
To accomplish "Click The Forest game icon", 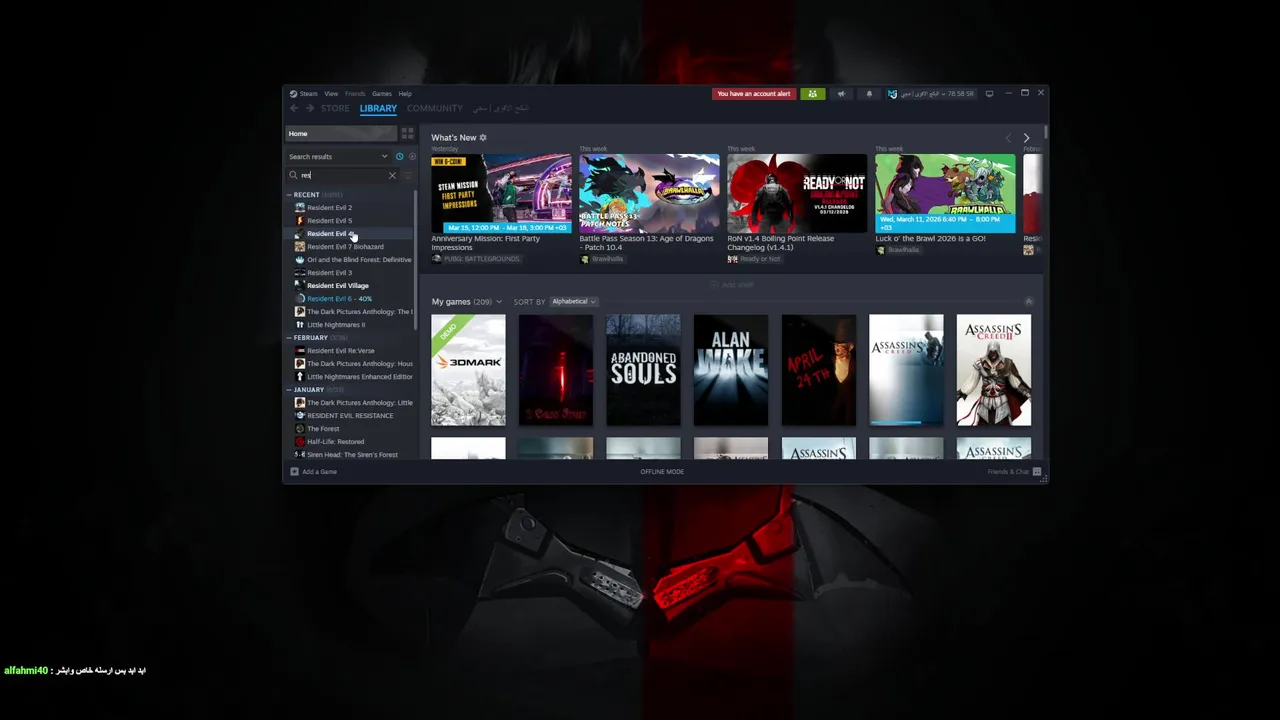I will (x=300, y=428).
